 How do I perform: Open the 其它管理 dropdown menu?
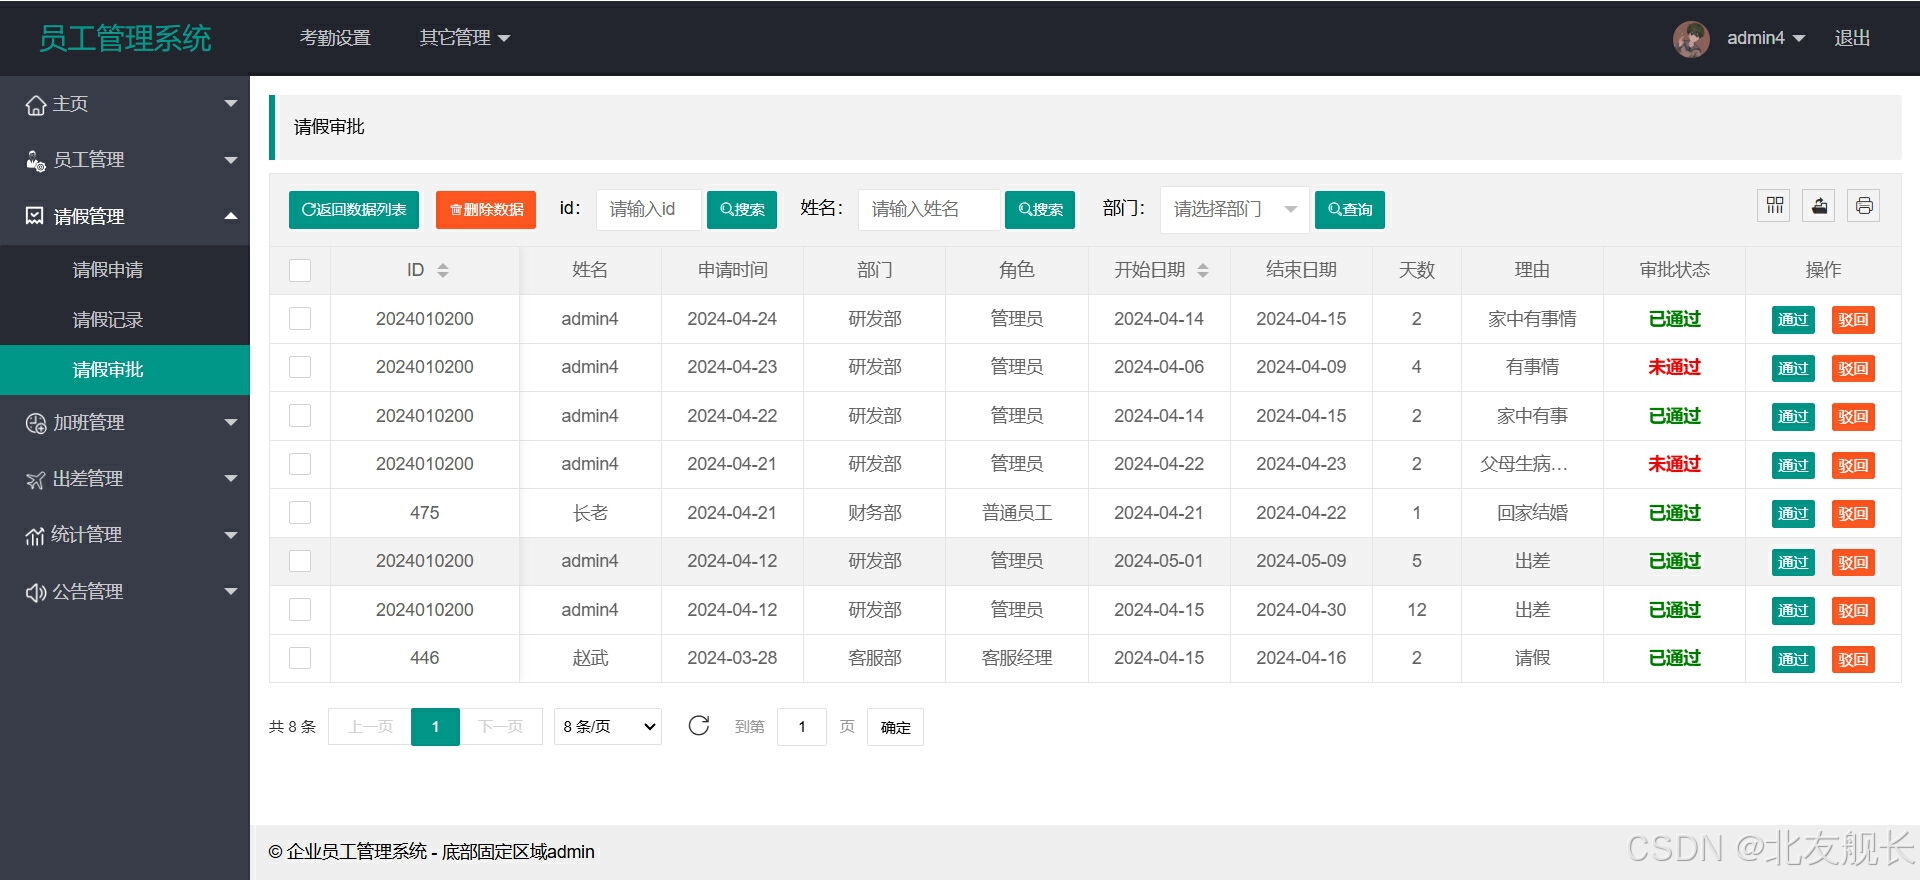pos(465,38)
